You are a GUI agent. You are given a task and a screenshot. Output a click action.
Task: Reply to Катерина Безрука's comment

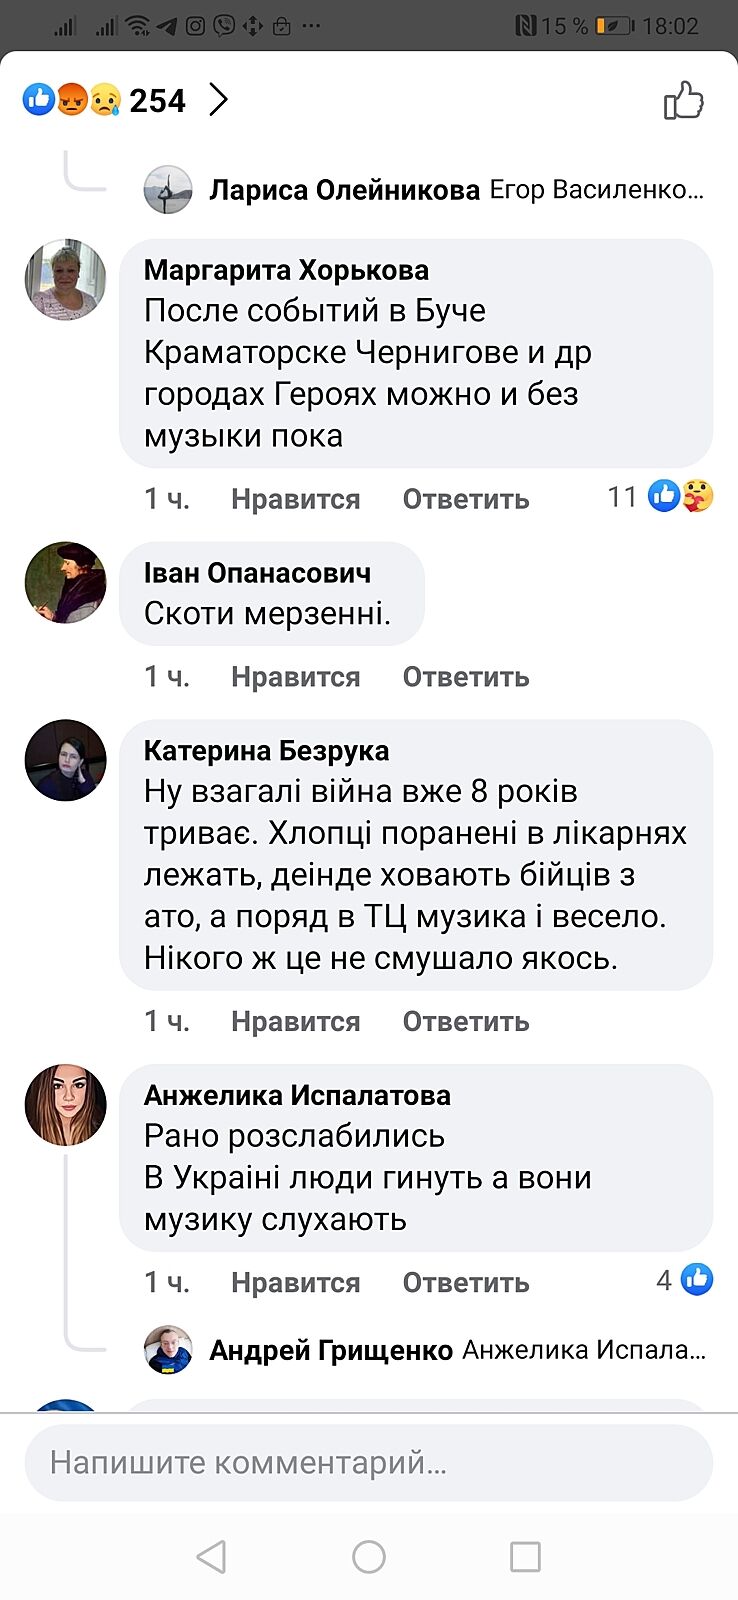tap(466, 1021)
